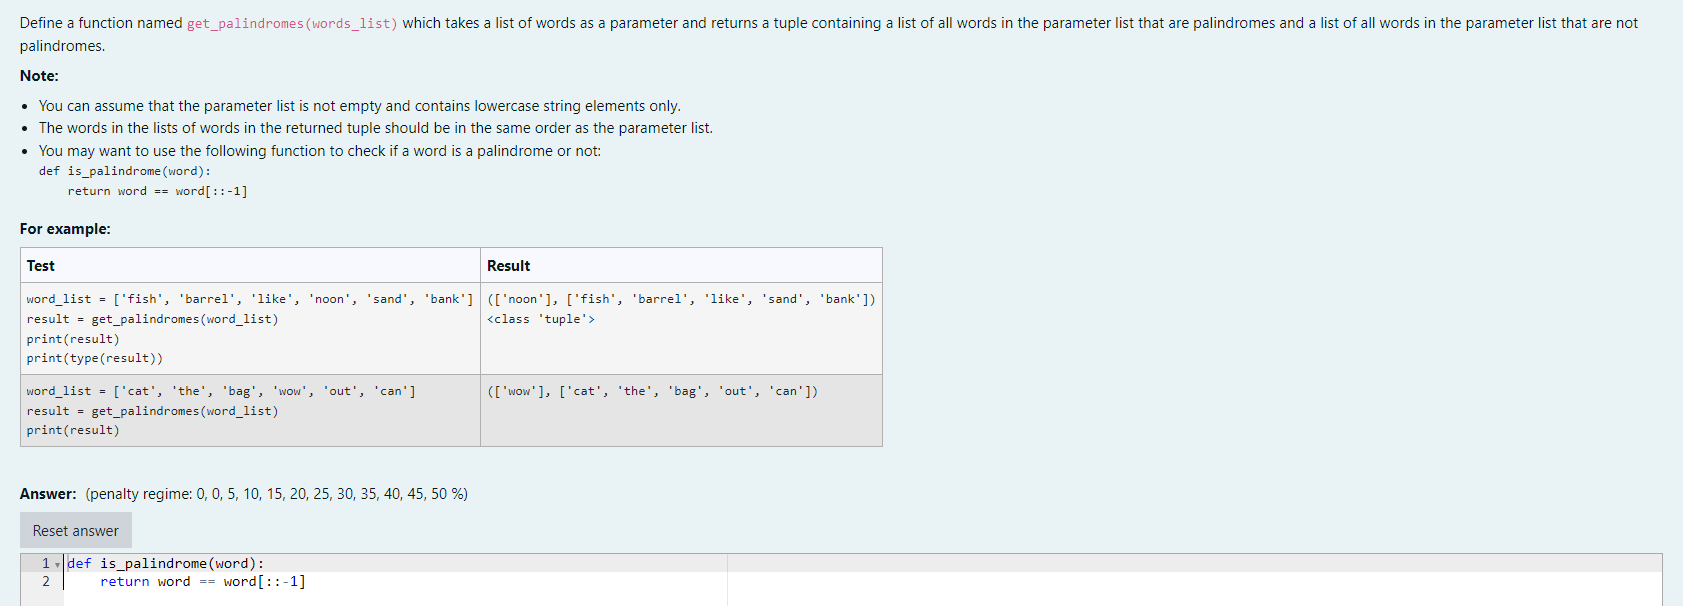This screenshot has width=1685, height=606.
Task: Click the 'return word == word[::-1]' snippet in note
Action: pos(158,191)
